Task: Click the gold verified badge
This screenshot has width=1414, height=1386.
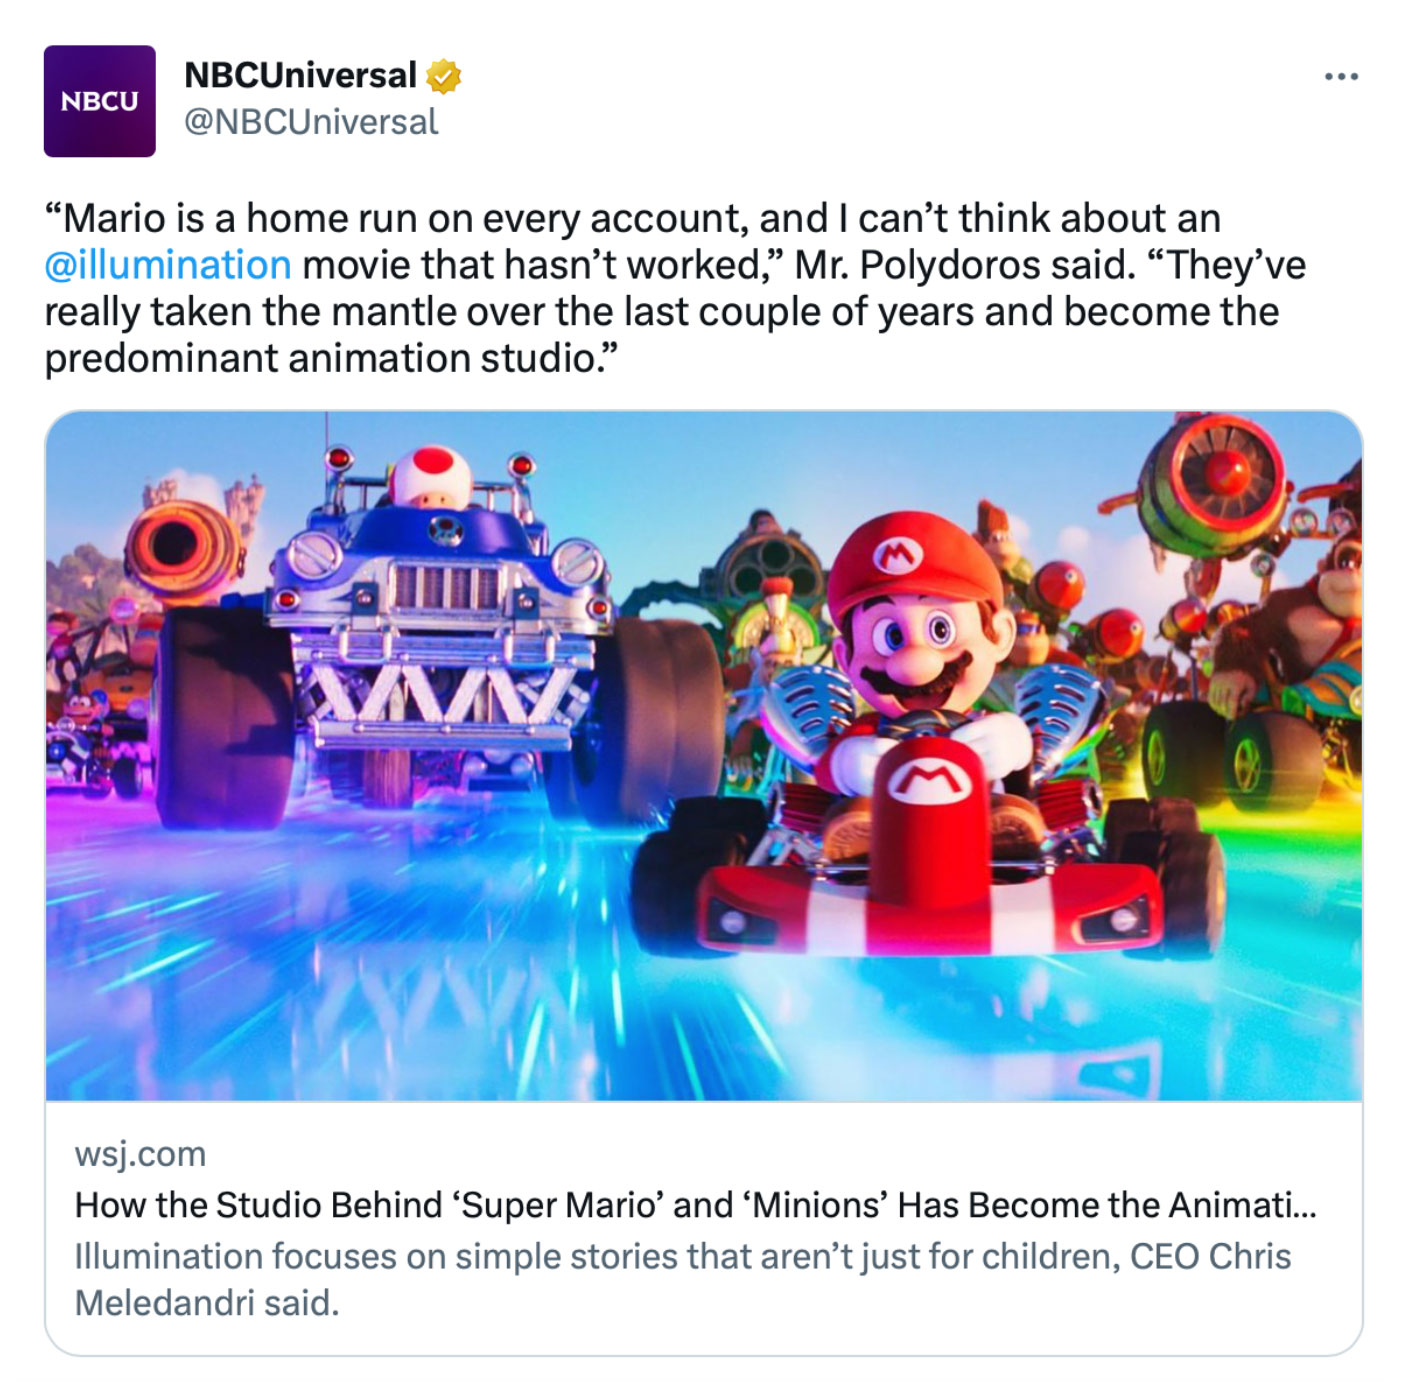Action: (x=443, y=76)
